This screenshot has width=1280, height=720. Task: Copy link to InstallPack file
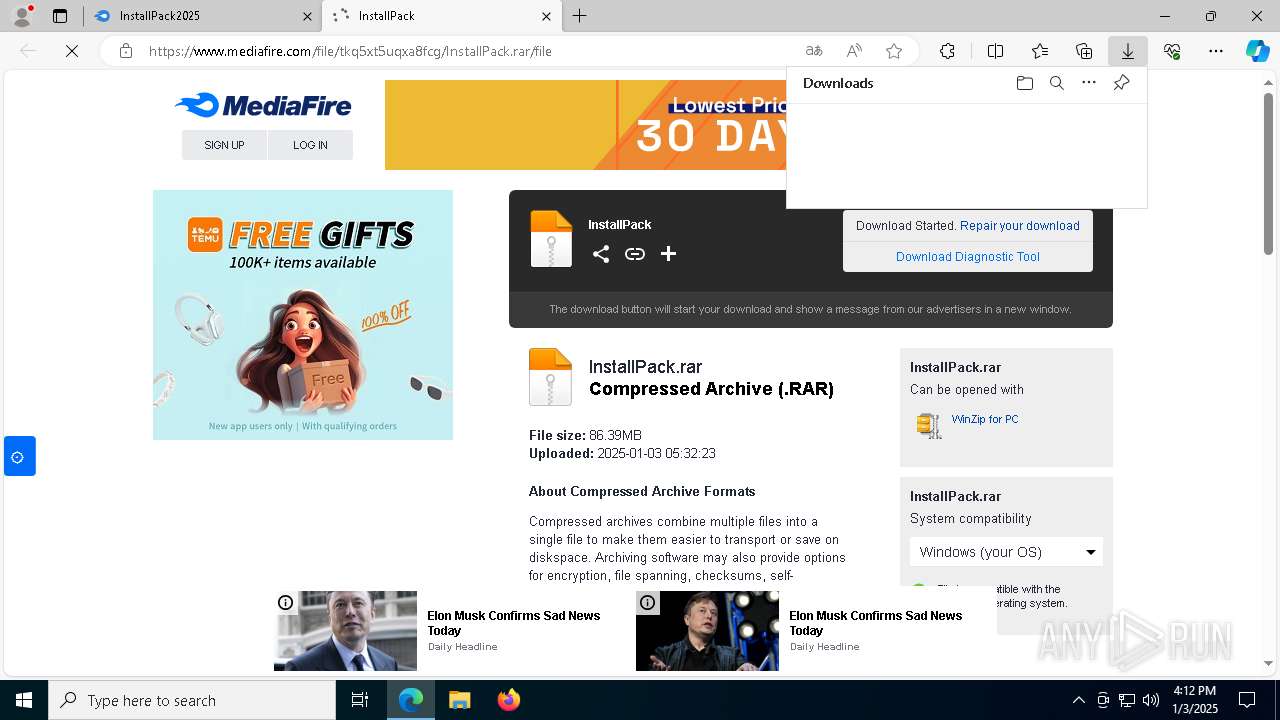[635, 254]
